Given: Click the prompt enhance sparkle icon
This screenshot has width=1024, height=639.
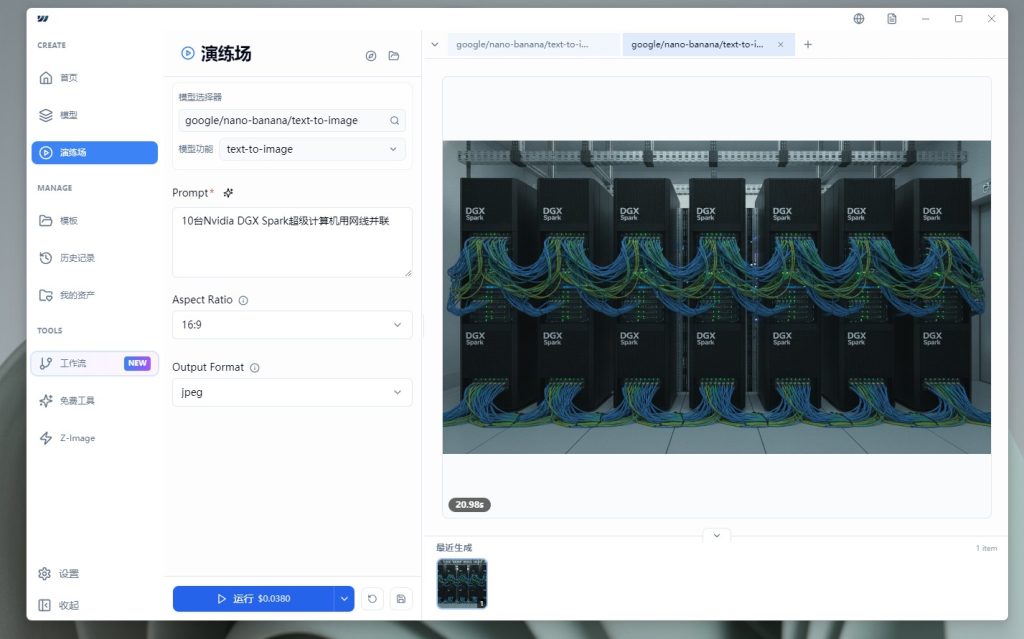Looking at the screenshot, I should 228,193.
